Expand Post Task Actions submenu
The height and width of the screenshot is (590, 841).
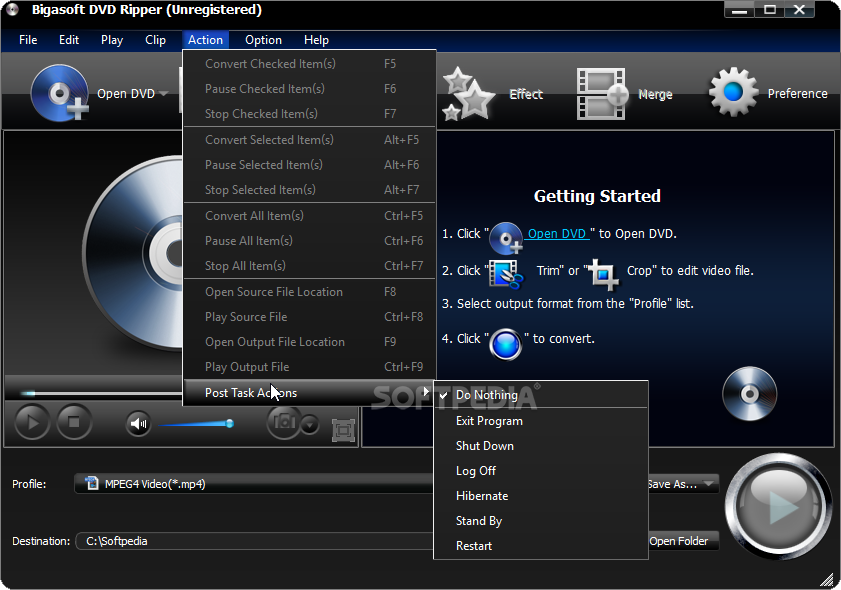point(309,393)
